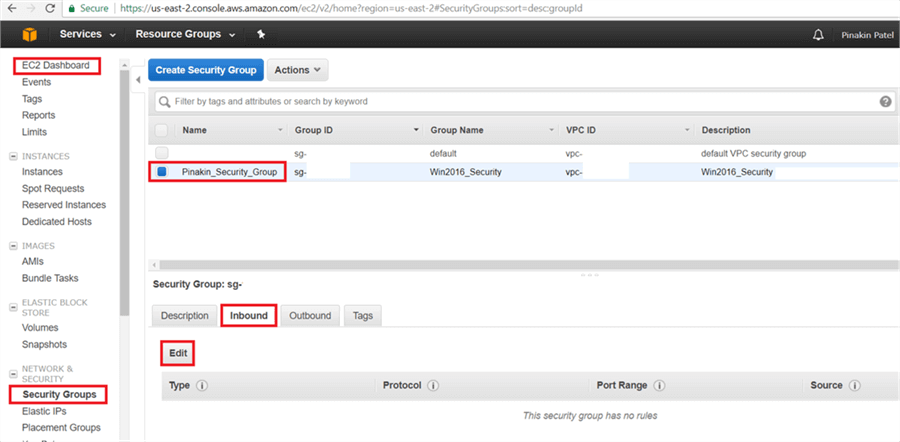Click the Edit inbound rules button

coord(178,353)
